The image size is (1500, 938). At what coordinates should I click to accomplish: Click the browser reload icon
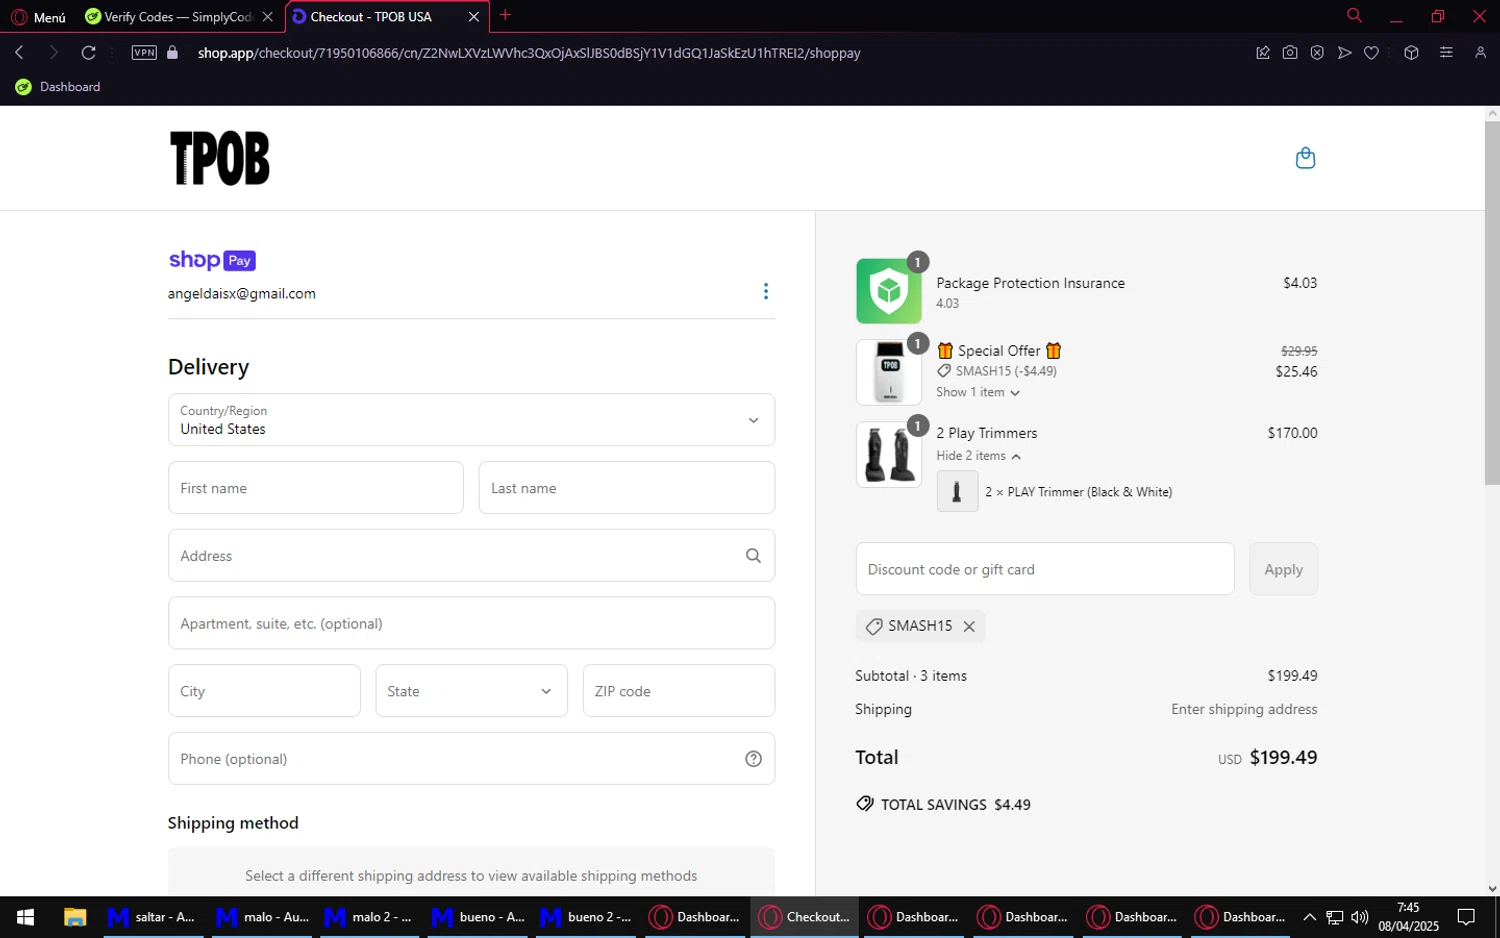click(89, 53)
